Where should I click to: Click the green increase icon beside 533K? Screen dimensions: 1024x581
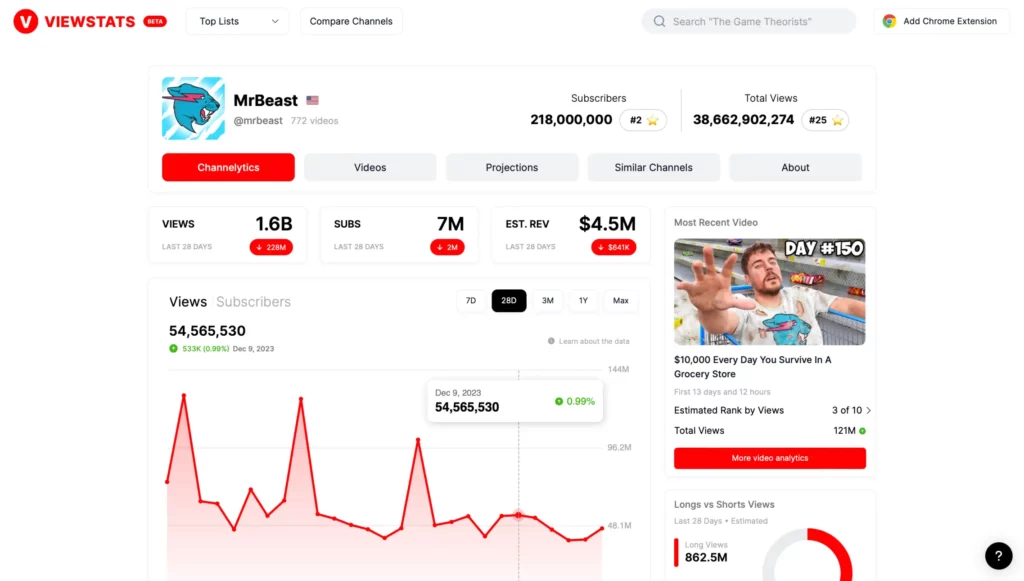coord(173,349)
